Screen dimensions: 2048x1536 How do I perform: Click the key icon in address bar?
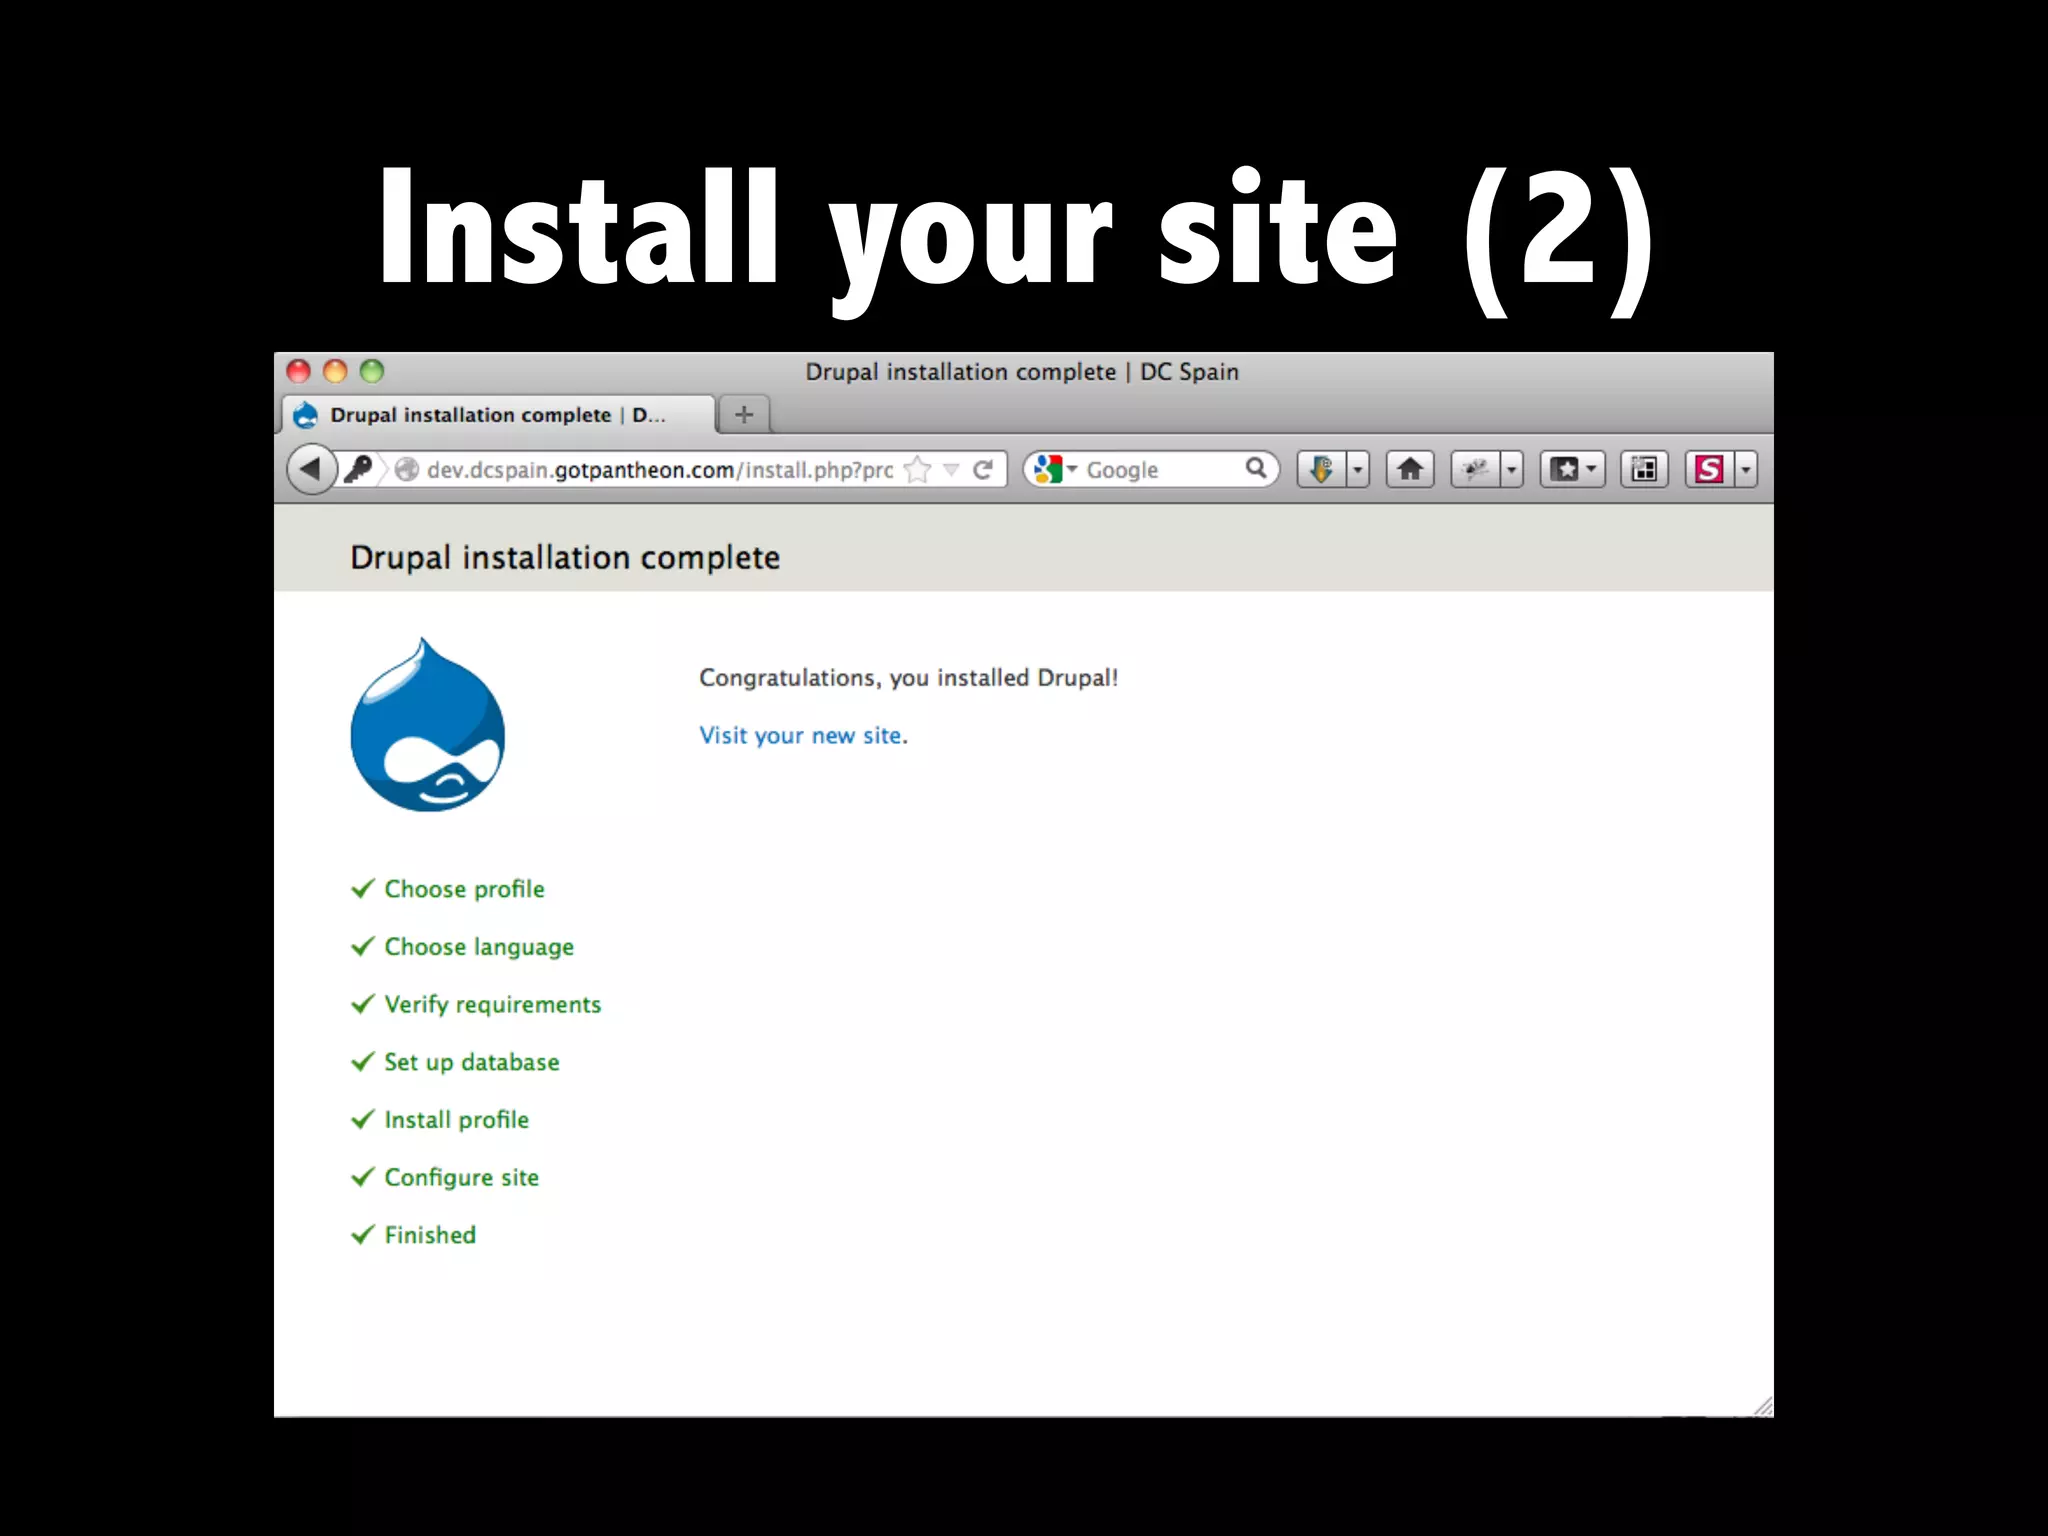pyautogui.click(x=357, y=469)
